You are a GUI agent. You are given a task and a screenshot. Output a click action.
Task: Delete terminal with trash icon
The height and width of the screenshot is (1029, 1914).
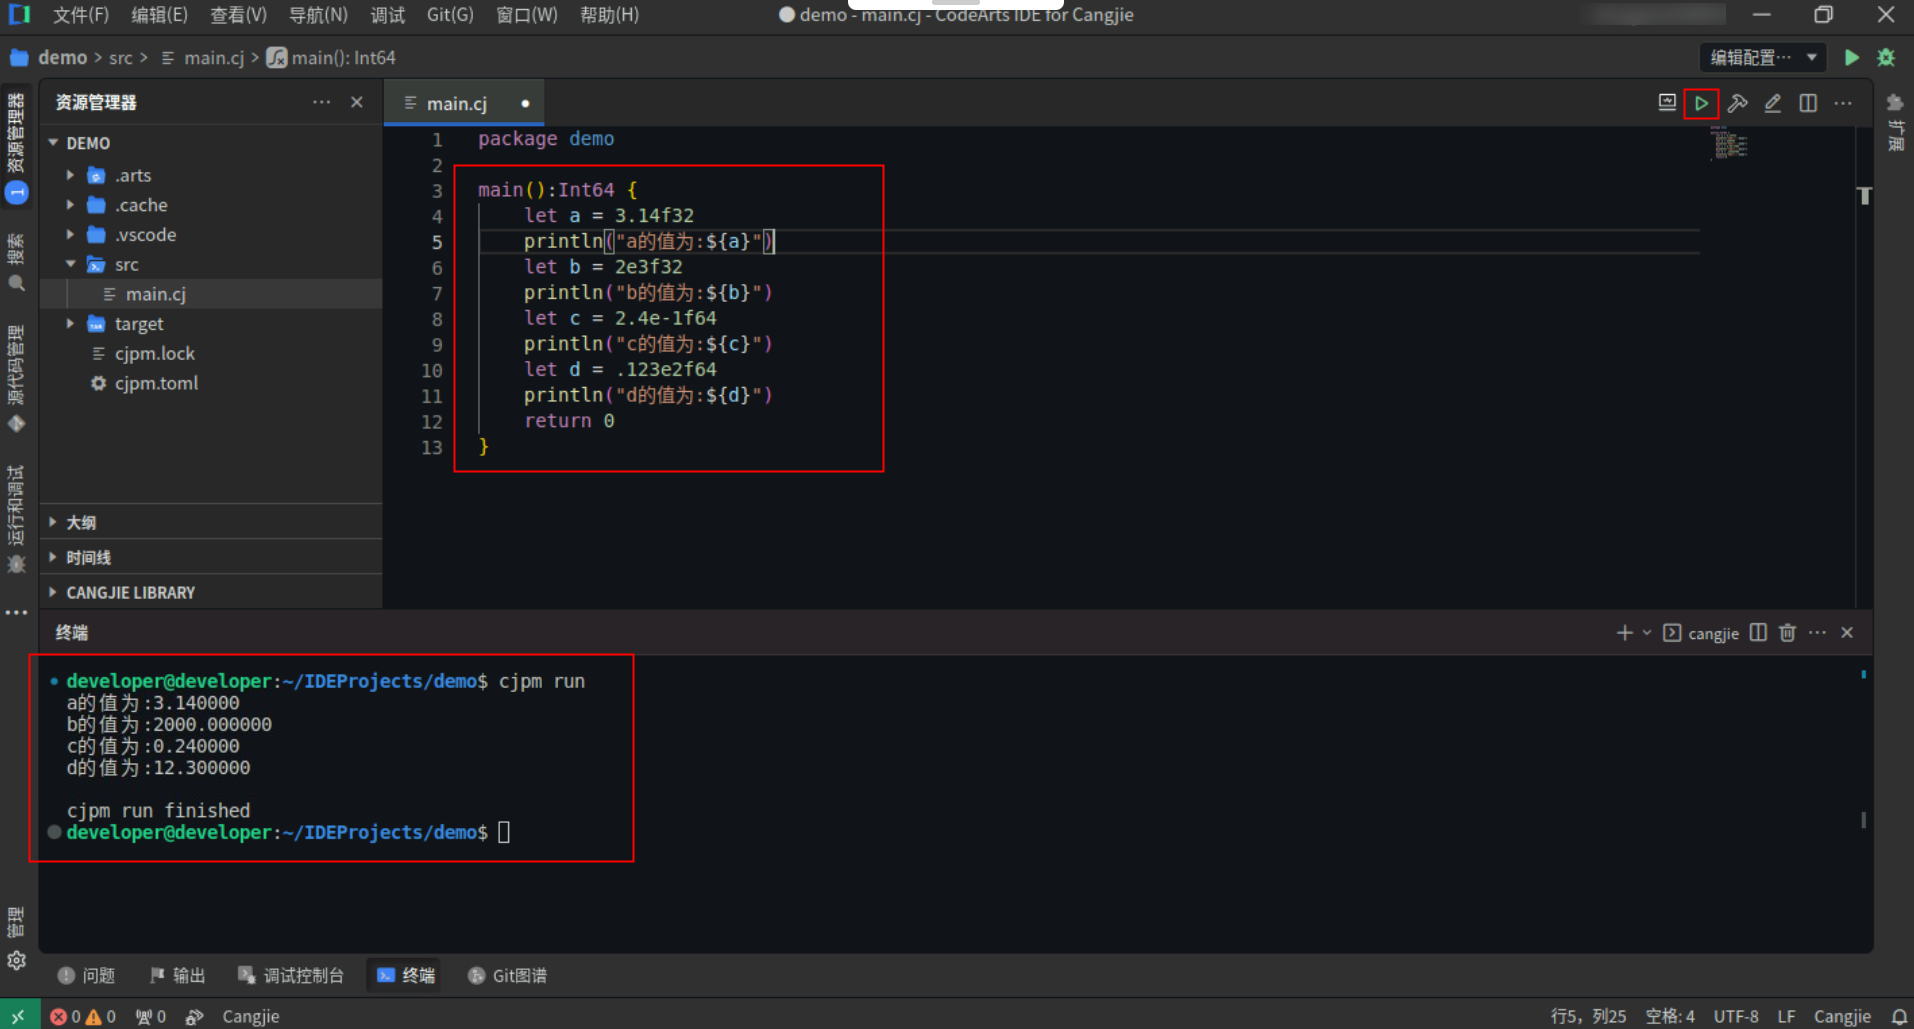click(1787, 633)
